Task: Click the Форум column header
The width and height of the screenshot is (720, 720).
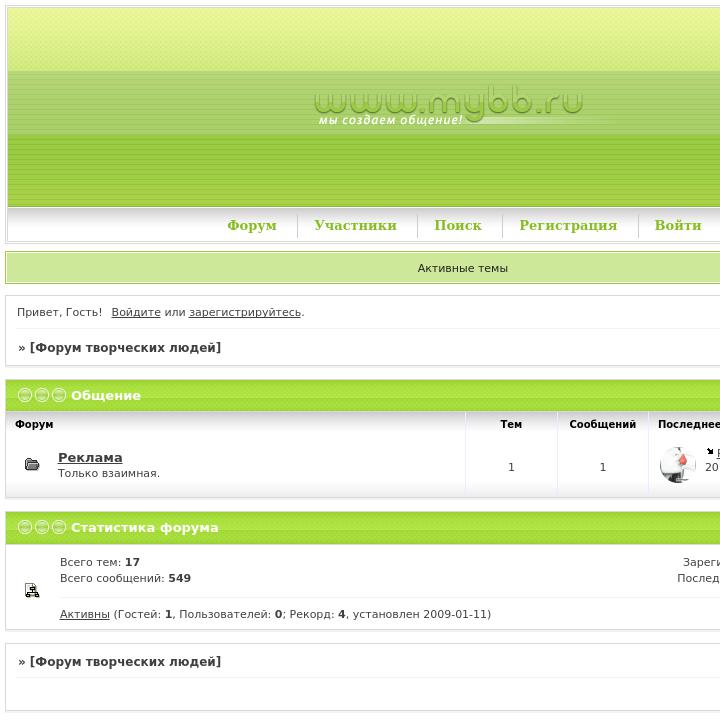Action: coord(34,424)
